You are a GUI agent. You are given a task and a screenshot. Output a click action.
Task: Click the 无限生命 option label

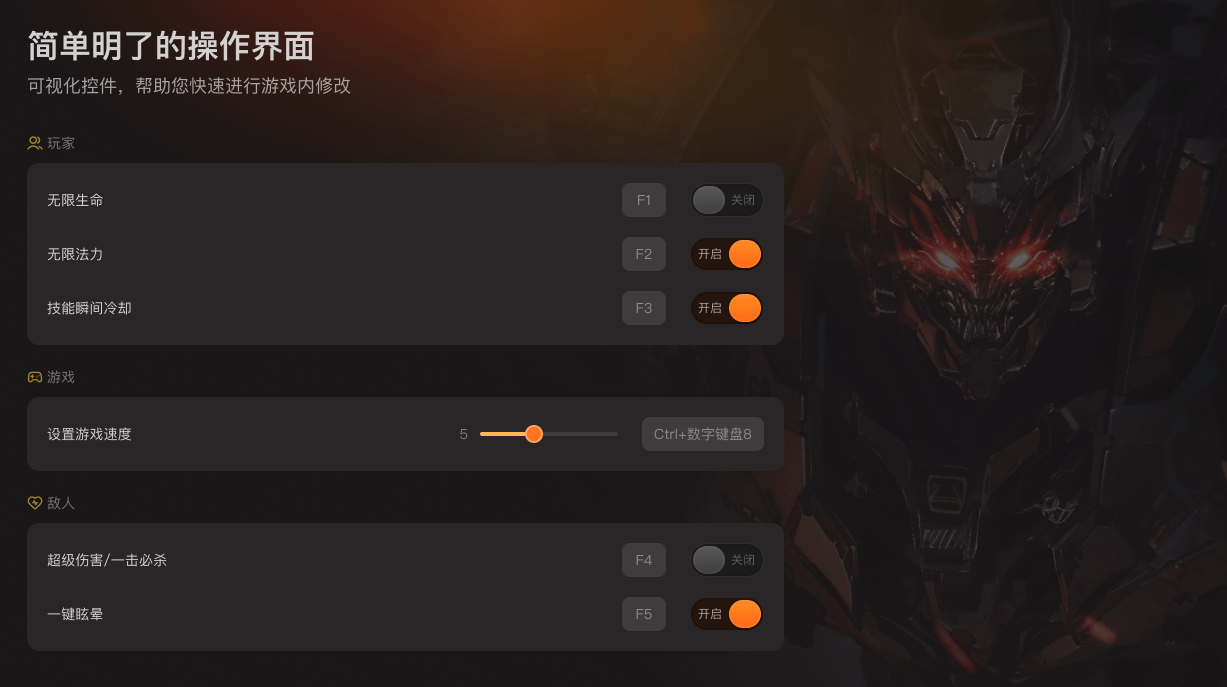point(75,200)
